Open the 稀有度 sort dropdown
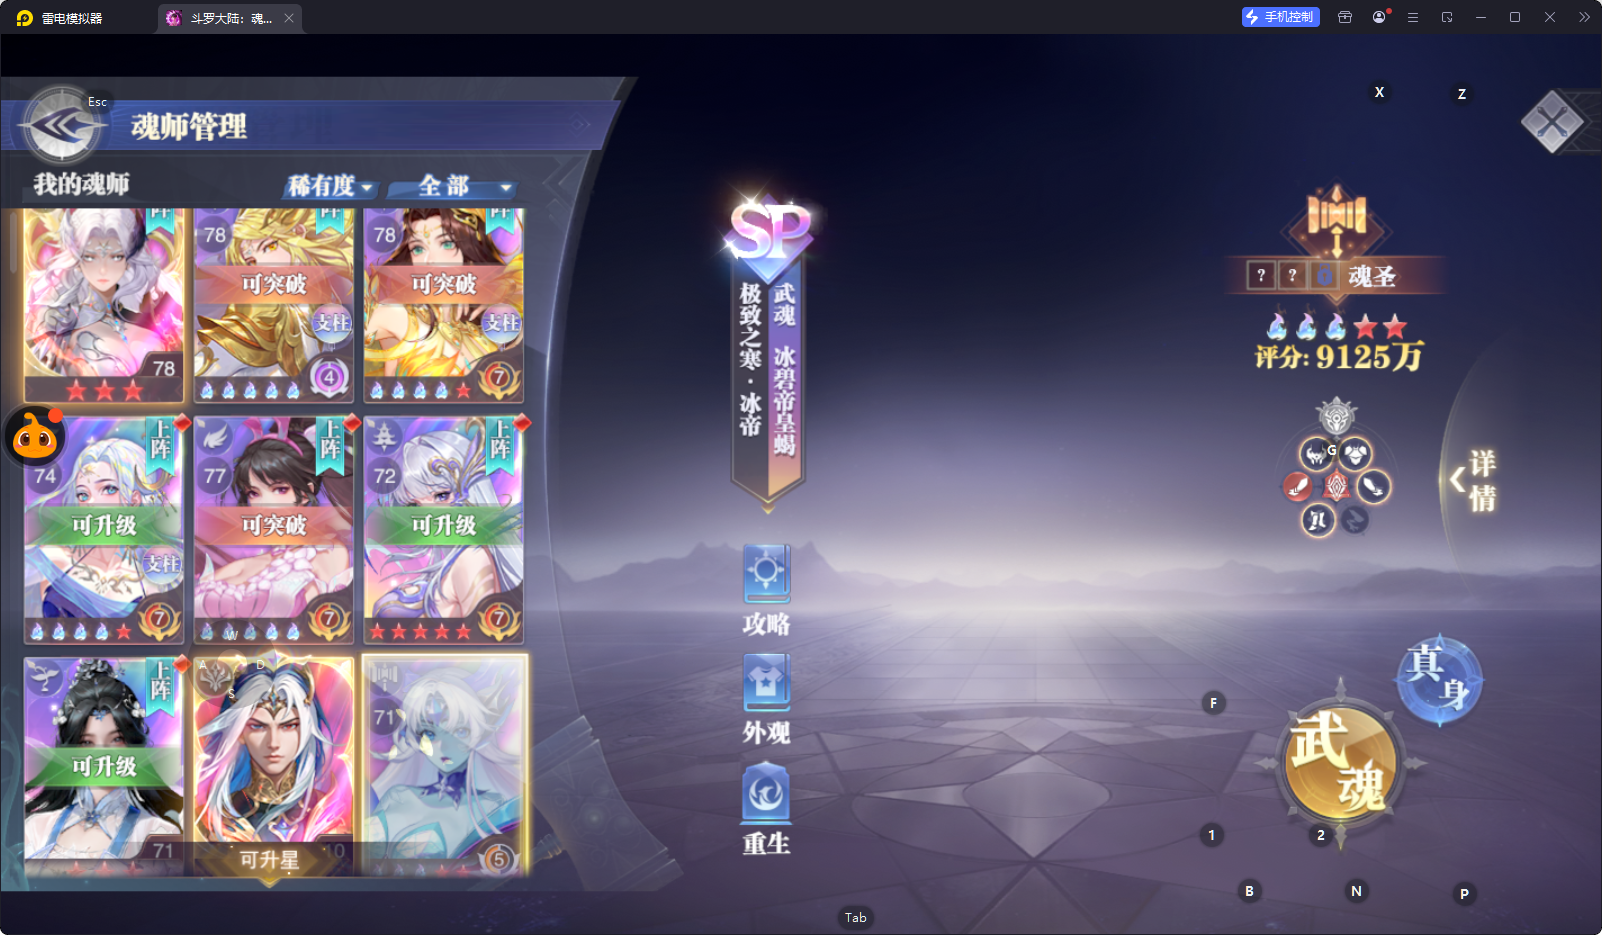The height and width of the screenshot is (935, 1602). pos(330,186)
